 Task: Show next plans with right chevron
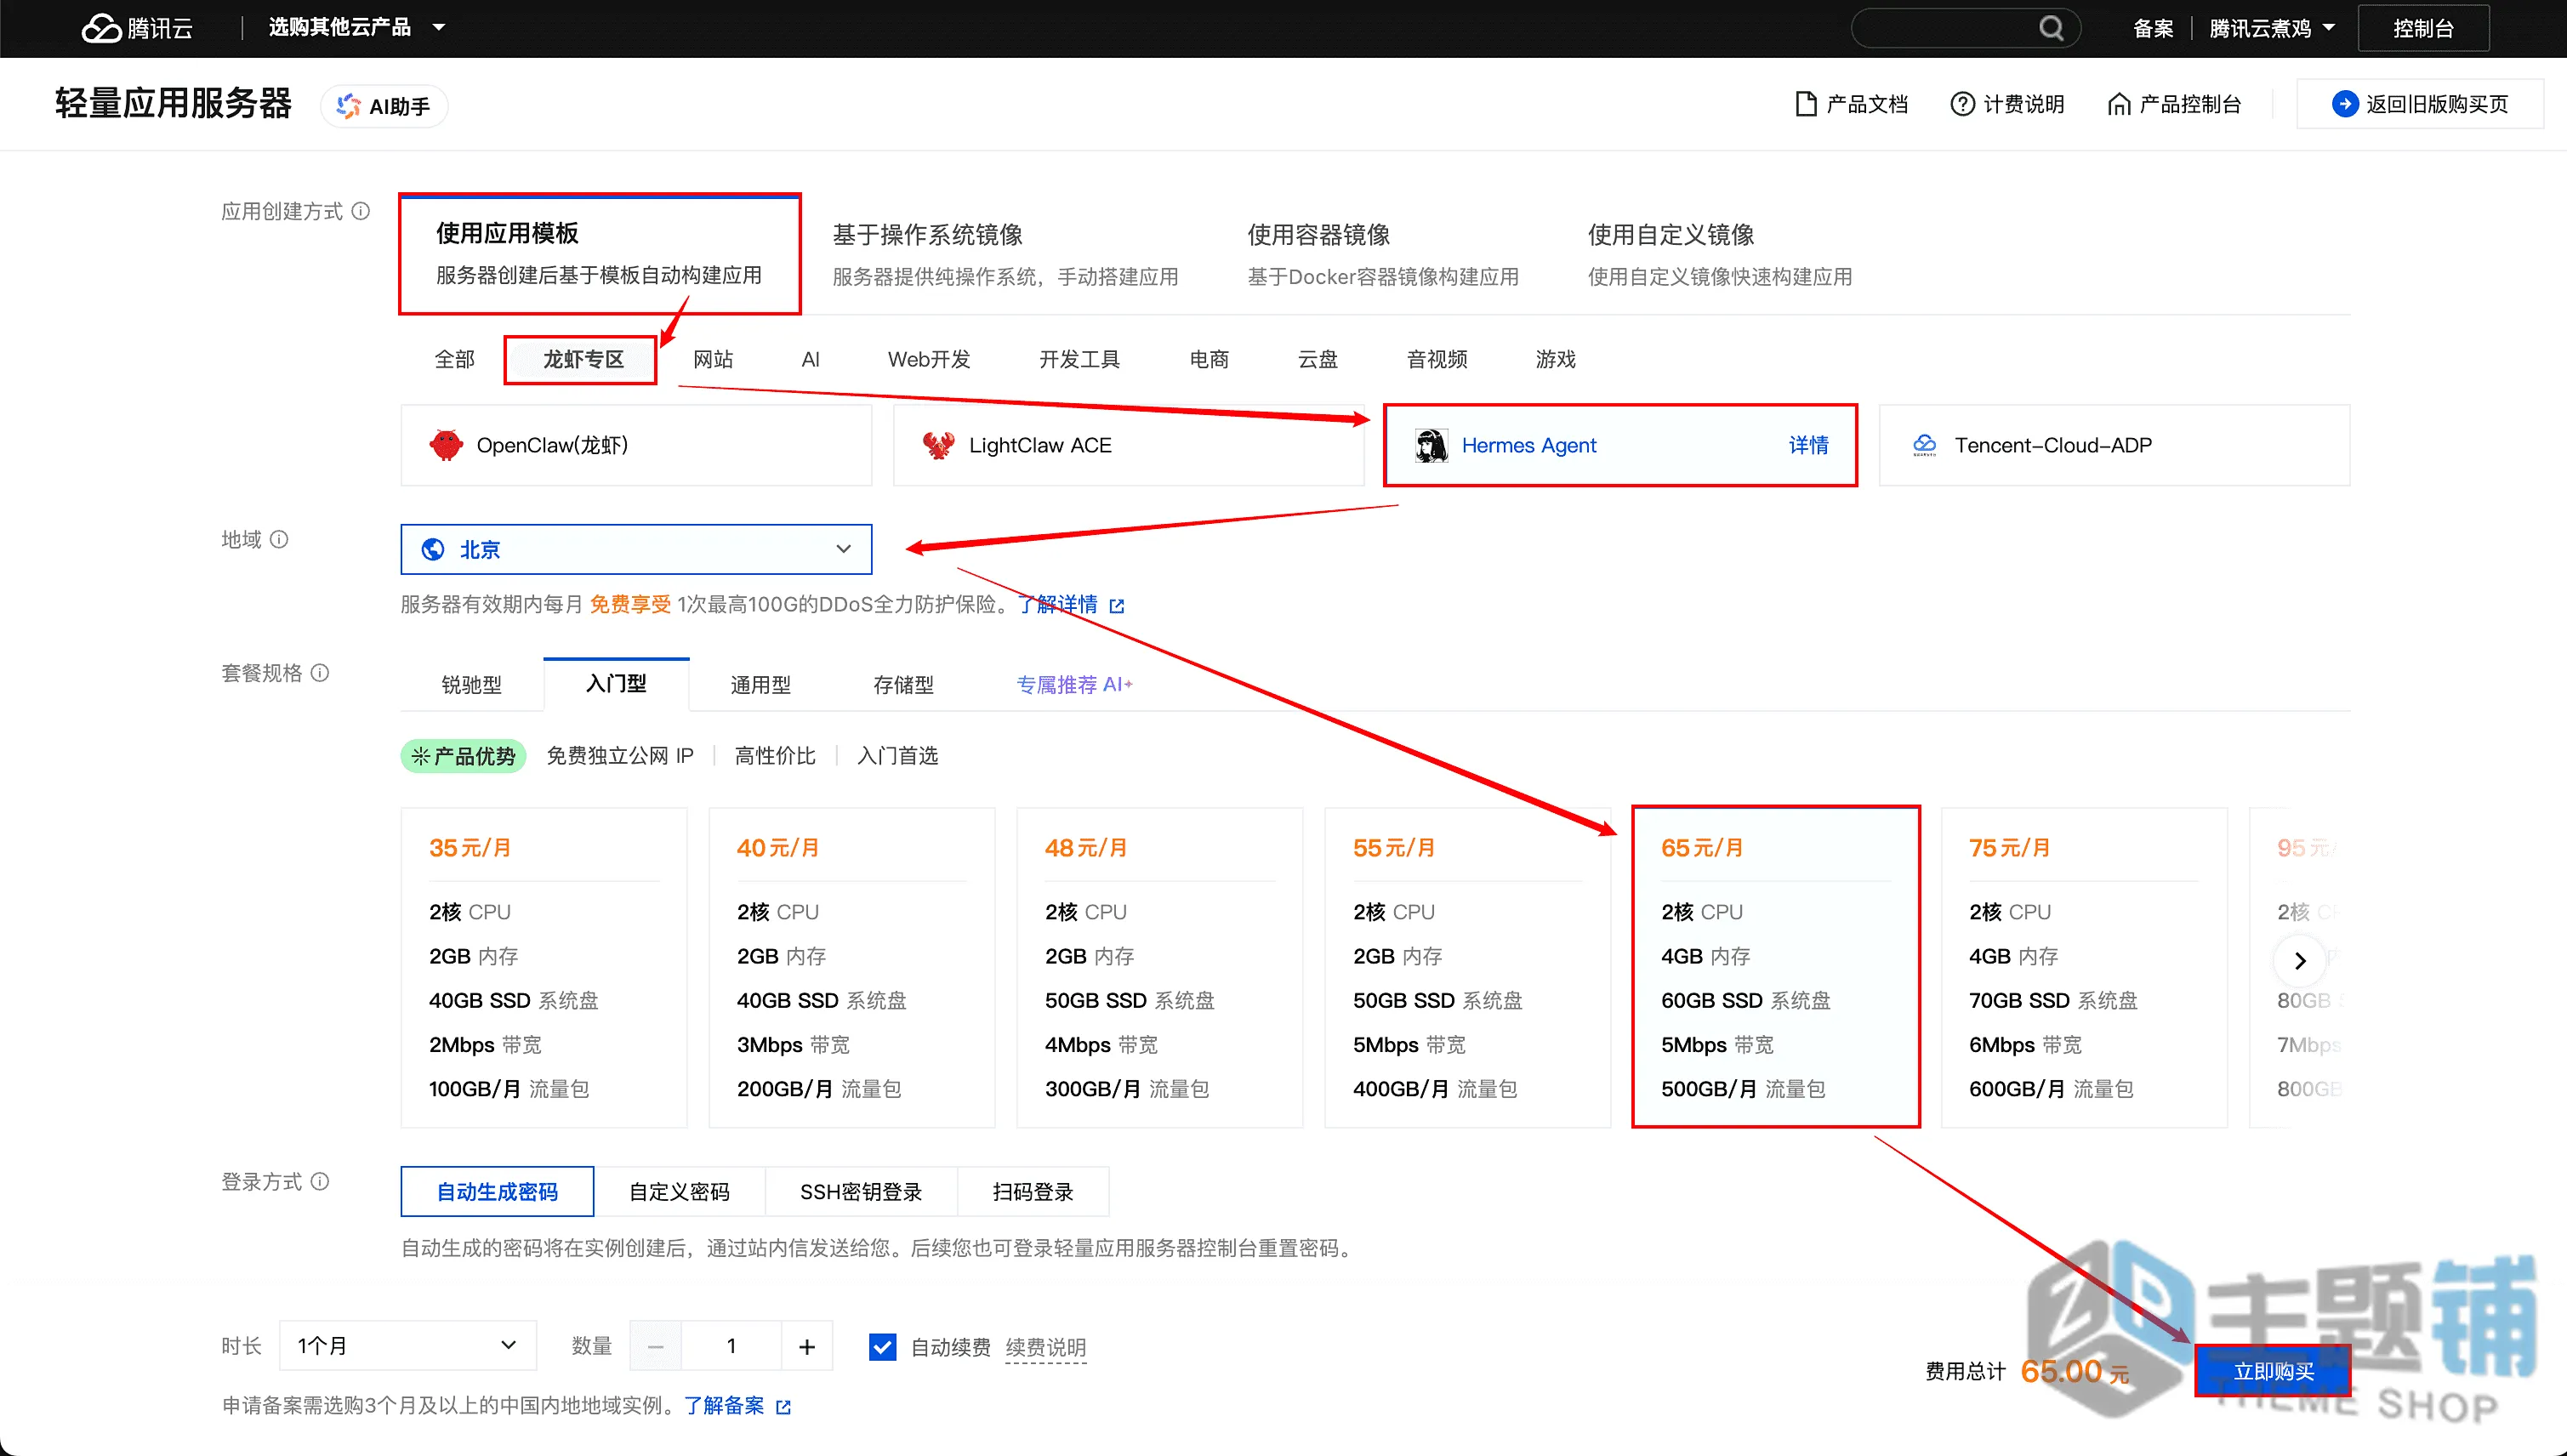click(x=2299, y=960)
